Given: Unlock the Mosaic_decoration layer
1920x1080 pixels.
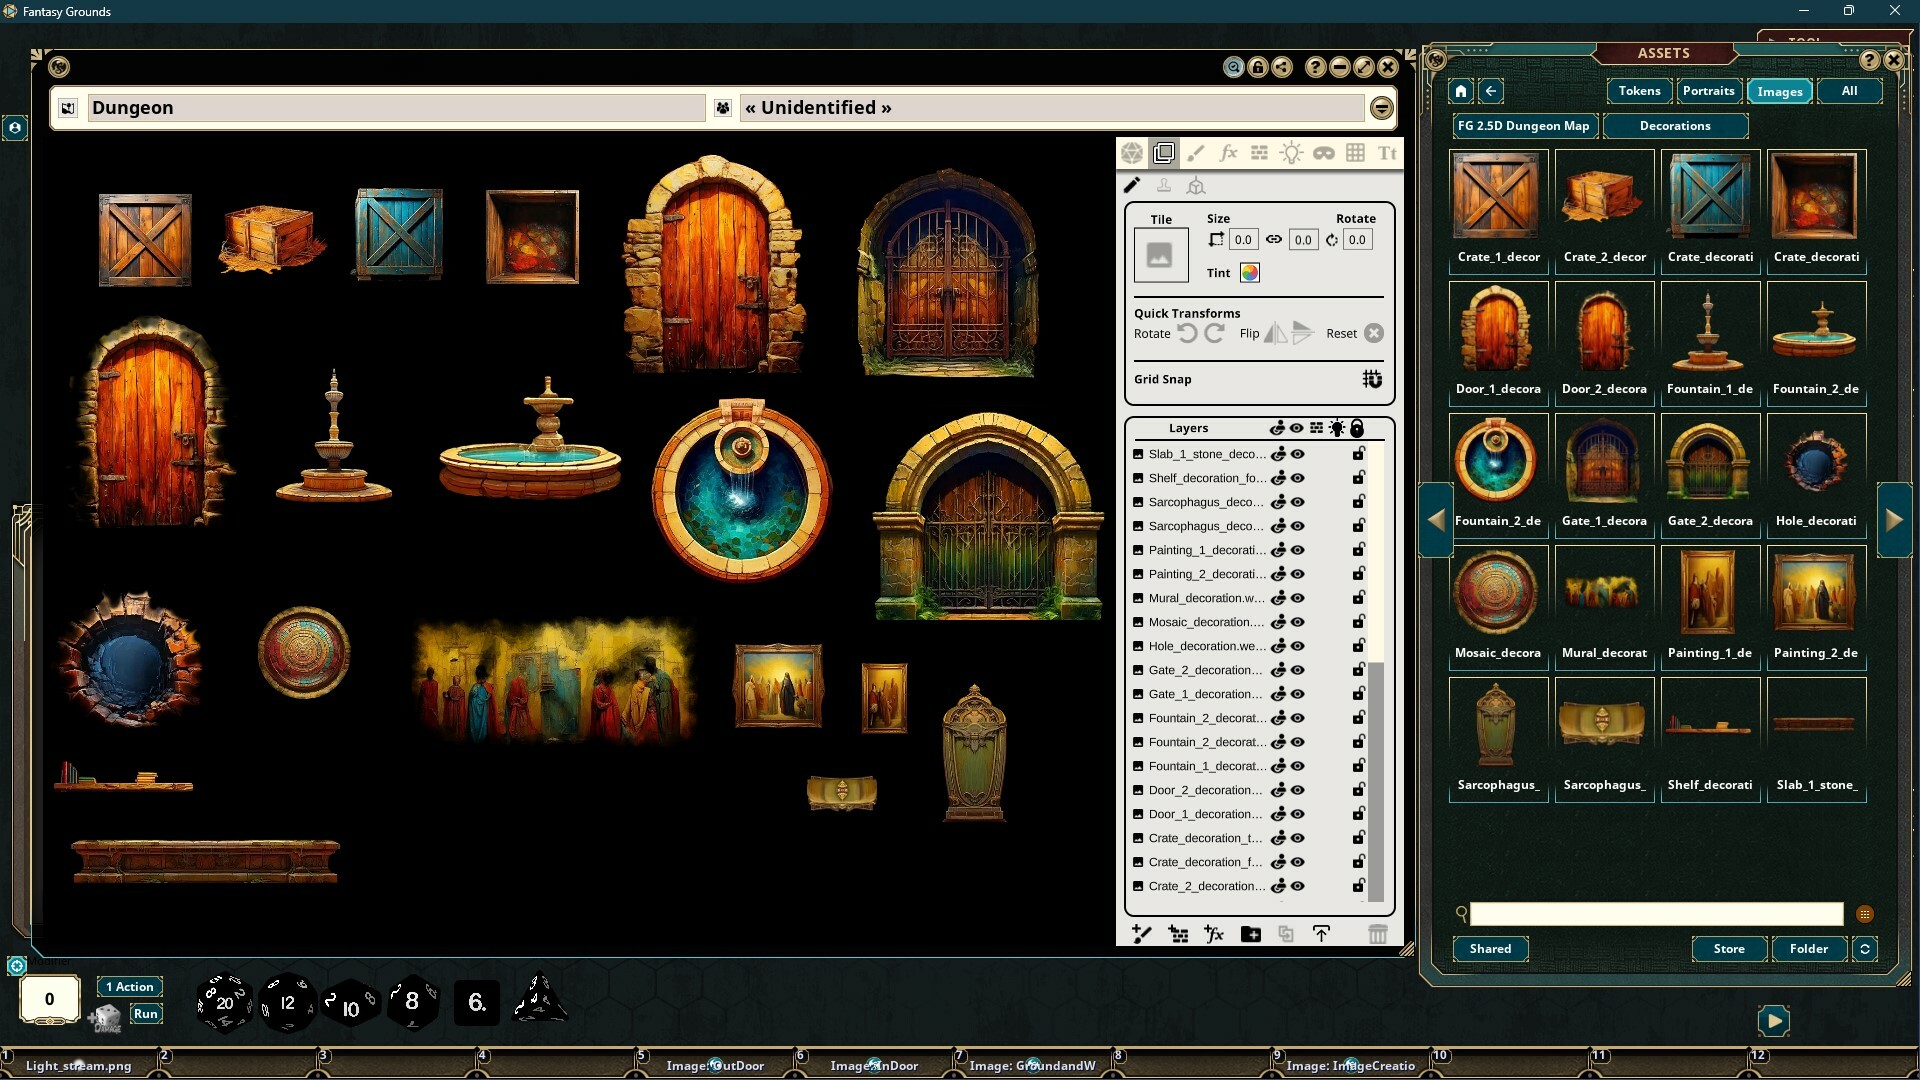Looking at the screenshot, I should pos(1357,622).
